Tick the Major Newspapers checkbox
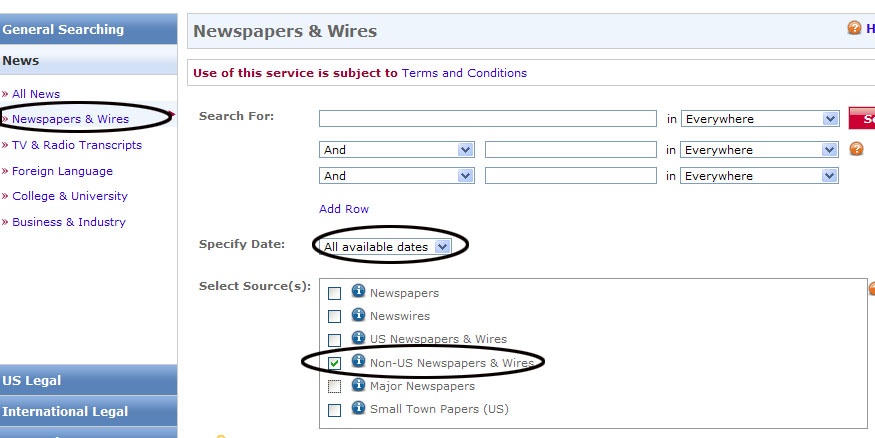This screenshot has width=875, height=438. click(334, 387)
